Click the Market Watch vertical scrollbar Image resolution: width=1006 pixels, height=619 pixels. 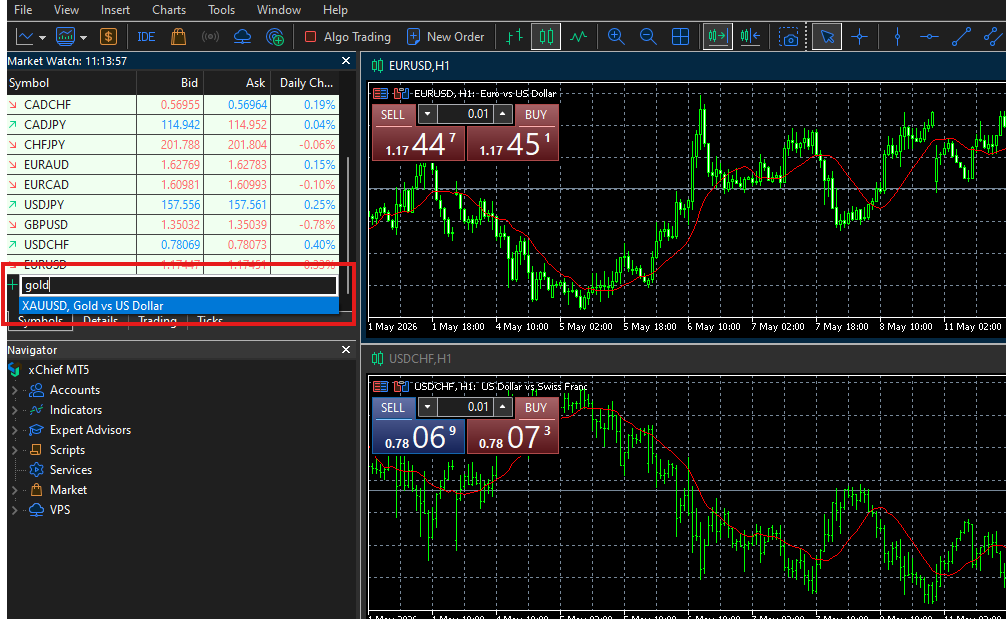(x=348, y=225)
